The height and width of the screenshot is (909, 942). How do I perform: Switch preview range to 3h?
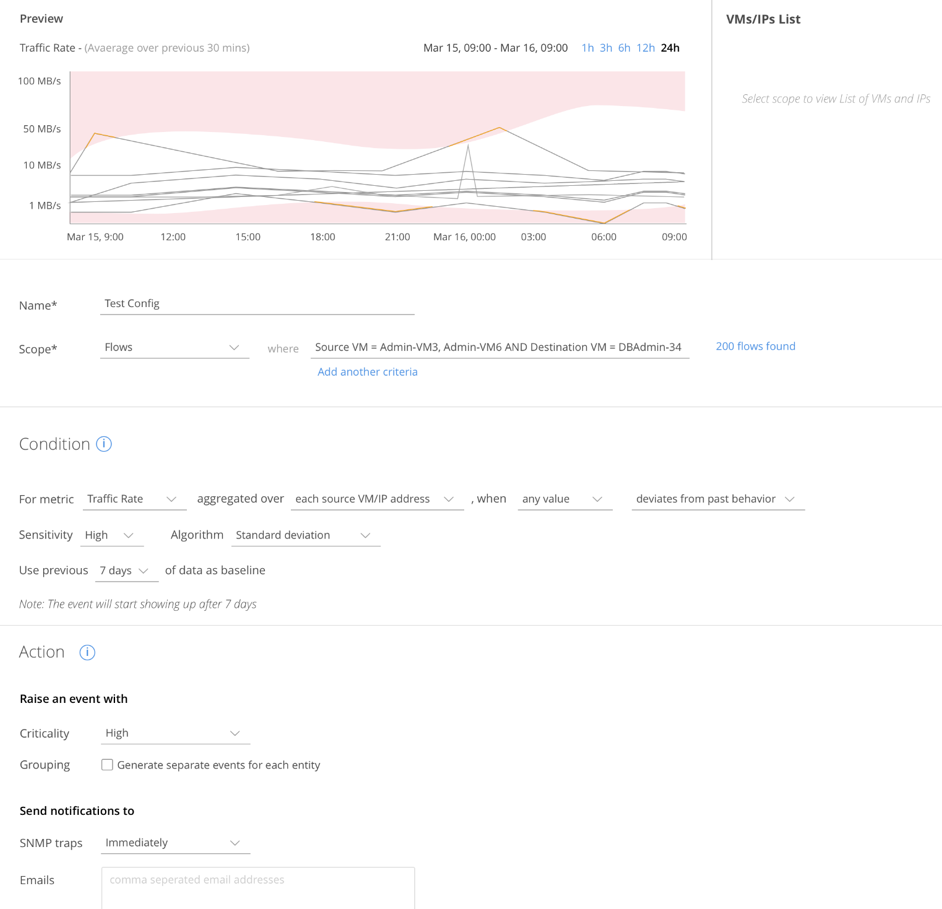coord(606,48)
